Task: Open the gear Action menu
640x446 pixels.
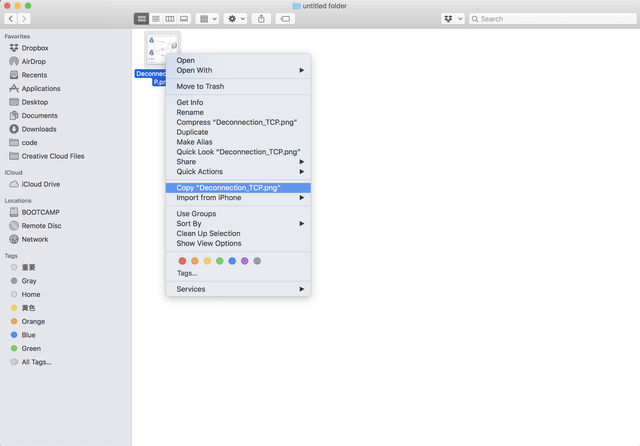Action: coord(236,19)
